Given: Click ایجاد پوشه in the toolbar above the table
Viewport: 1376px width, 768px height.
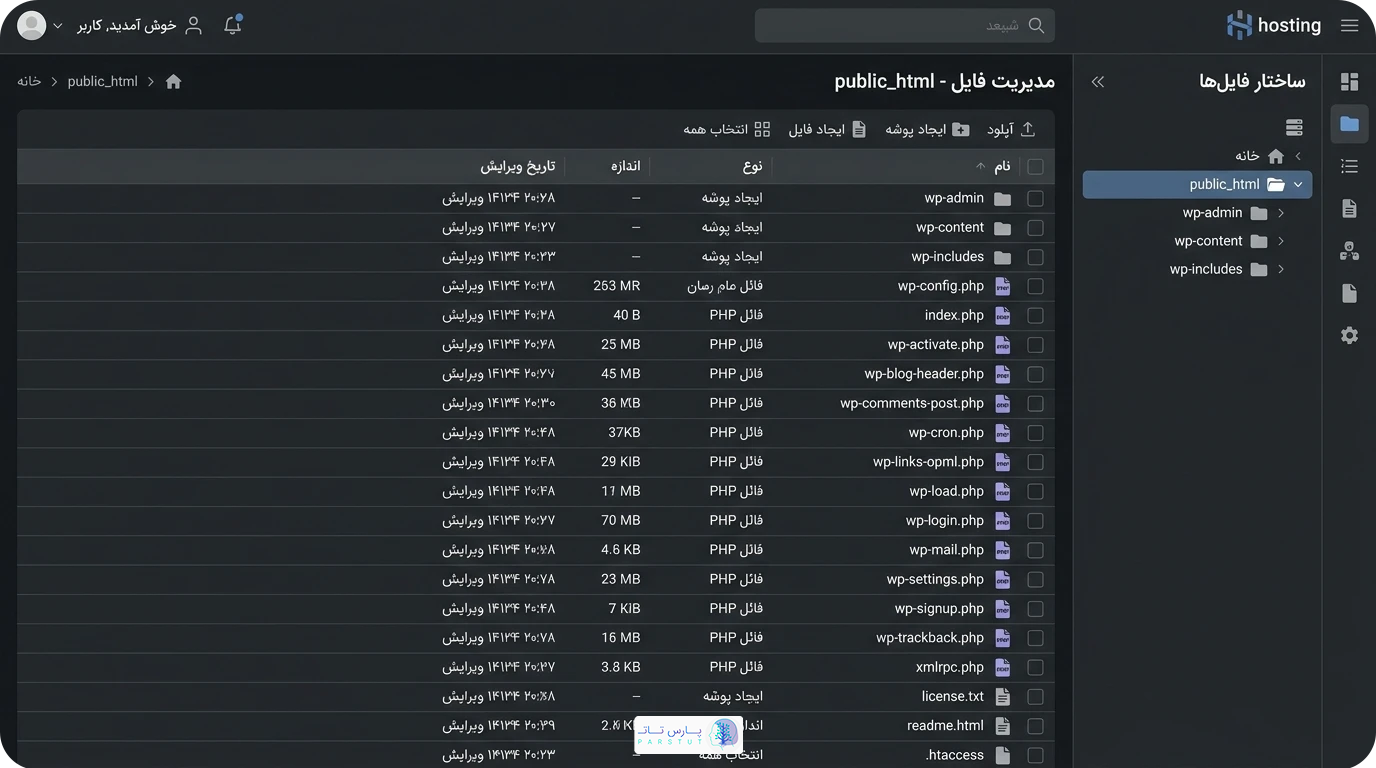Looking at the screenshot, I should coord(927,130).
